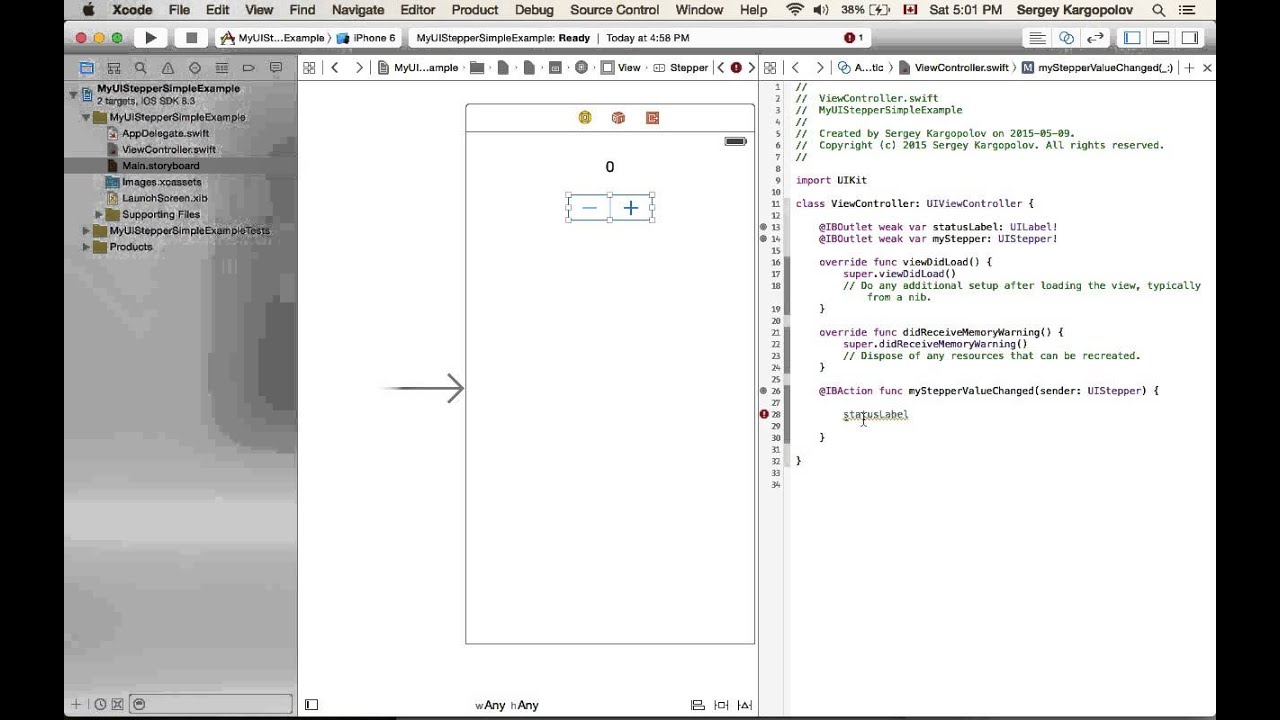Select AppDelegate.swift in navigator
The width and height of the screenshot is (1280, 720).
point(165,133)
